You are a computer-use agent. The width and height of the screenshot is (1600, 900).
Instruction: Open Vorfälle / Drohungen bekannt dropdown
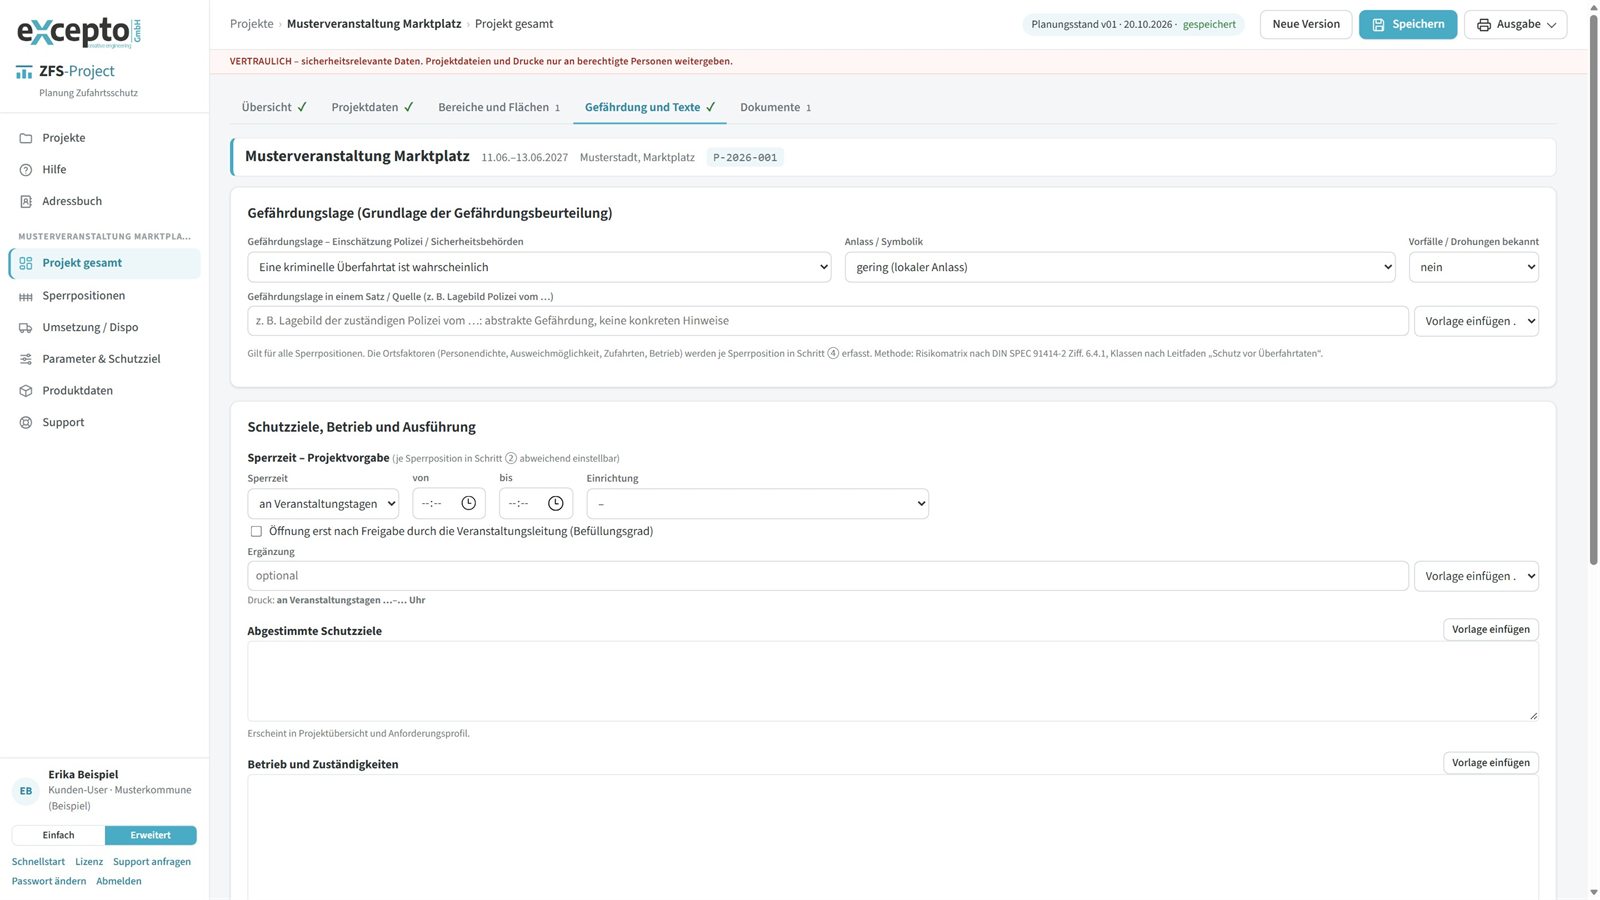pyautogui.click(x=1473, y=267)
